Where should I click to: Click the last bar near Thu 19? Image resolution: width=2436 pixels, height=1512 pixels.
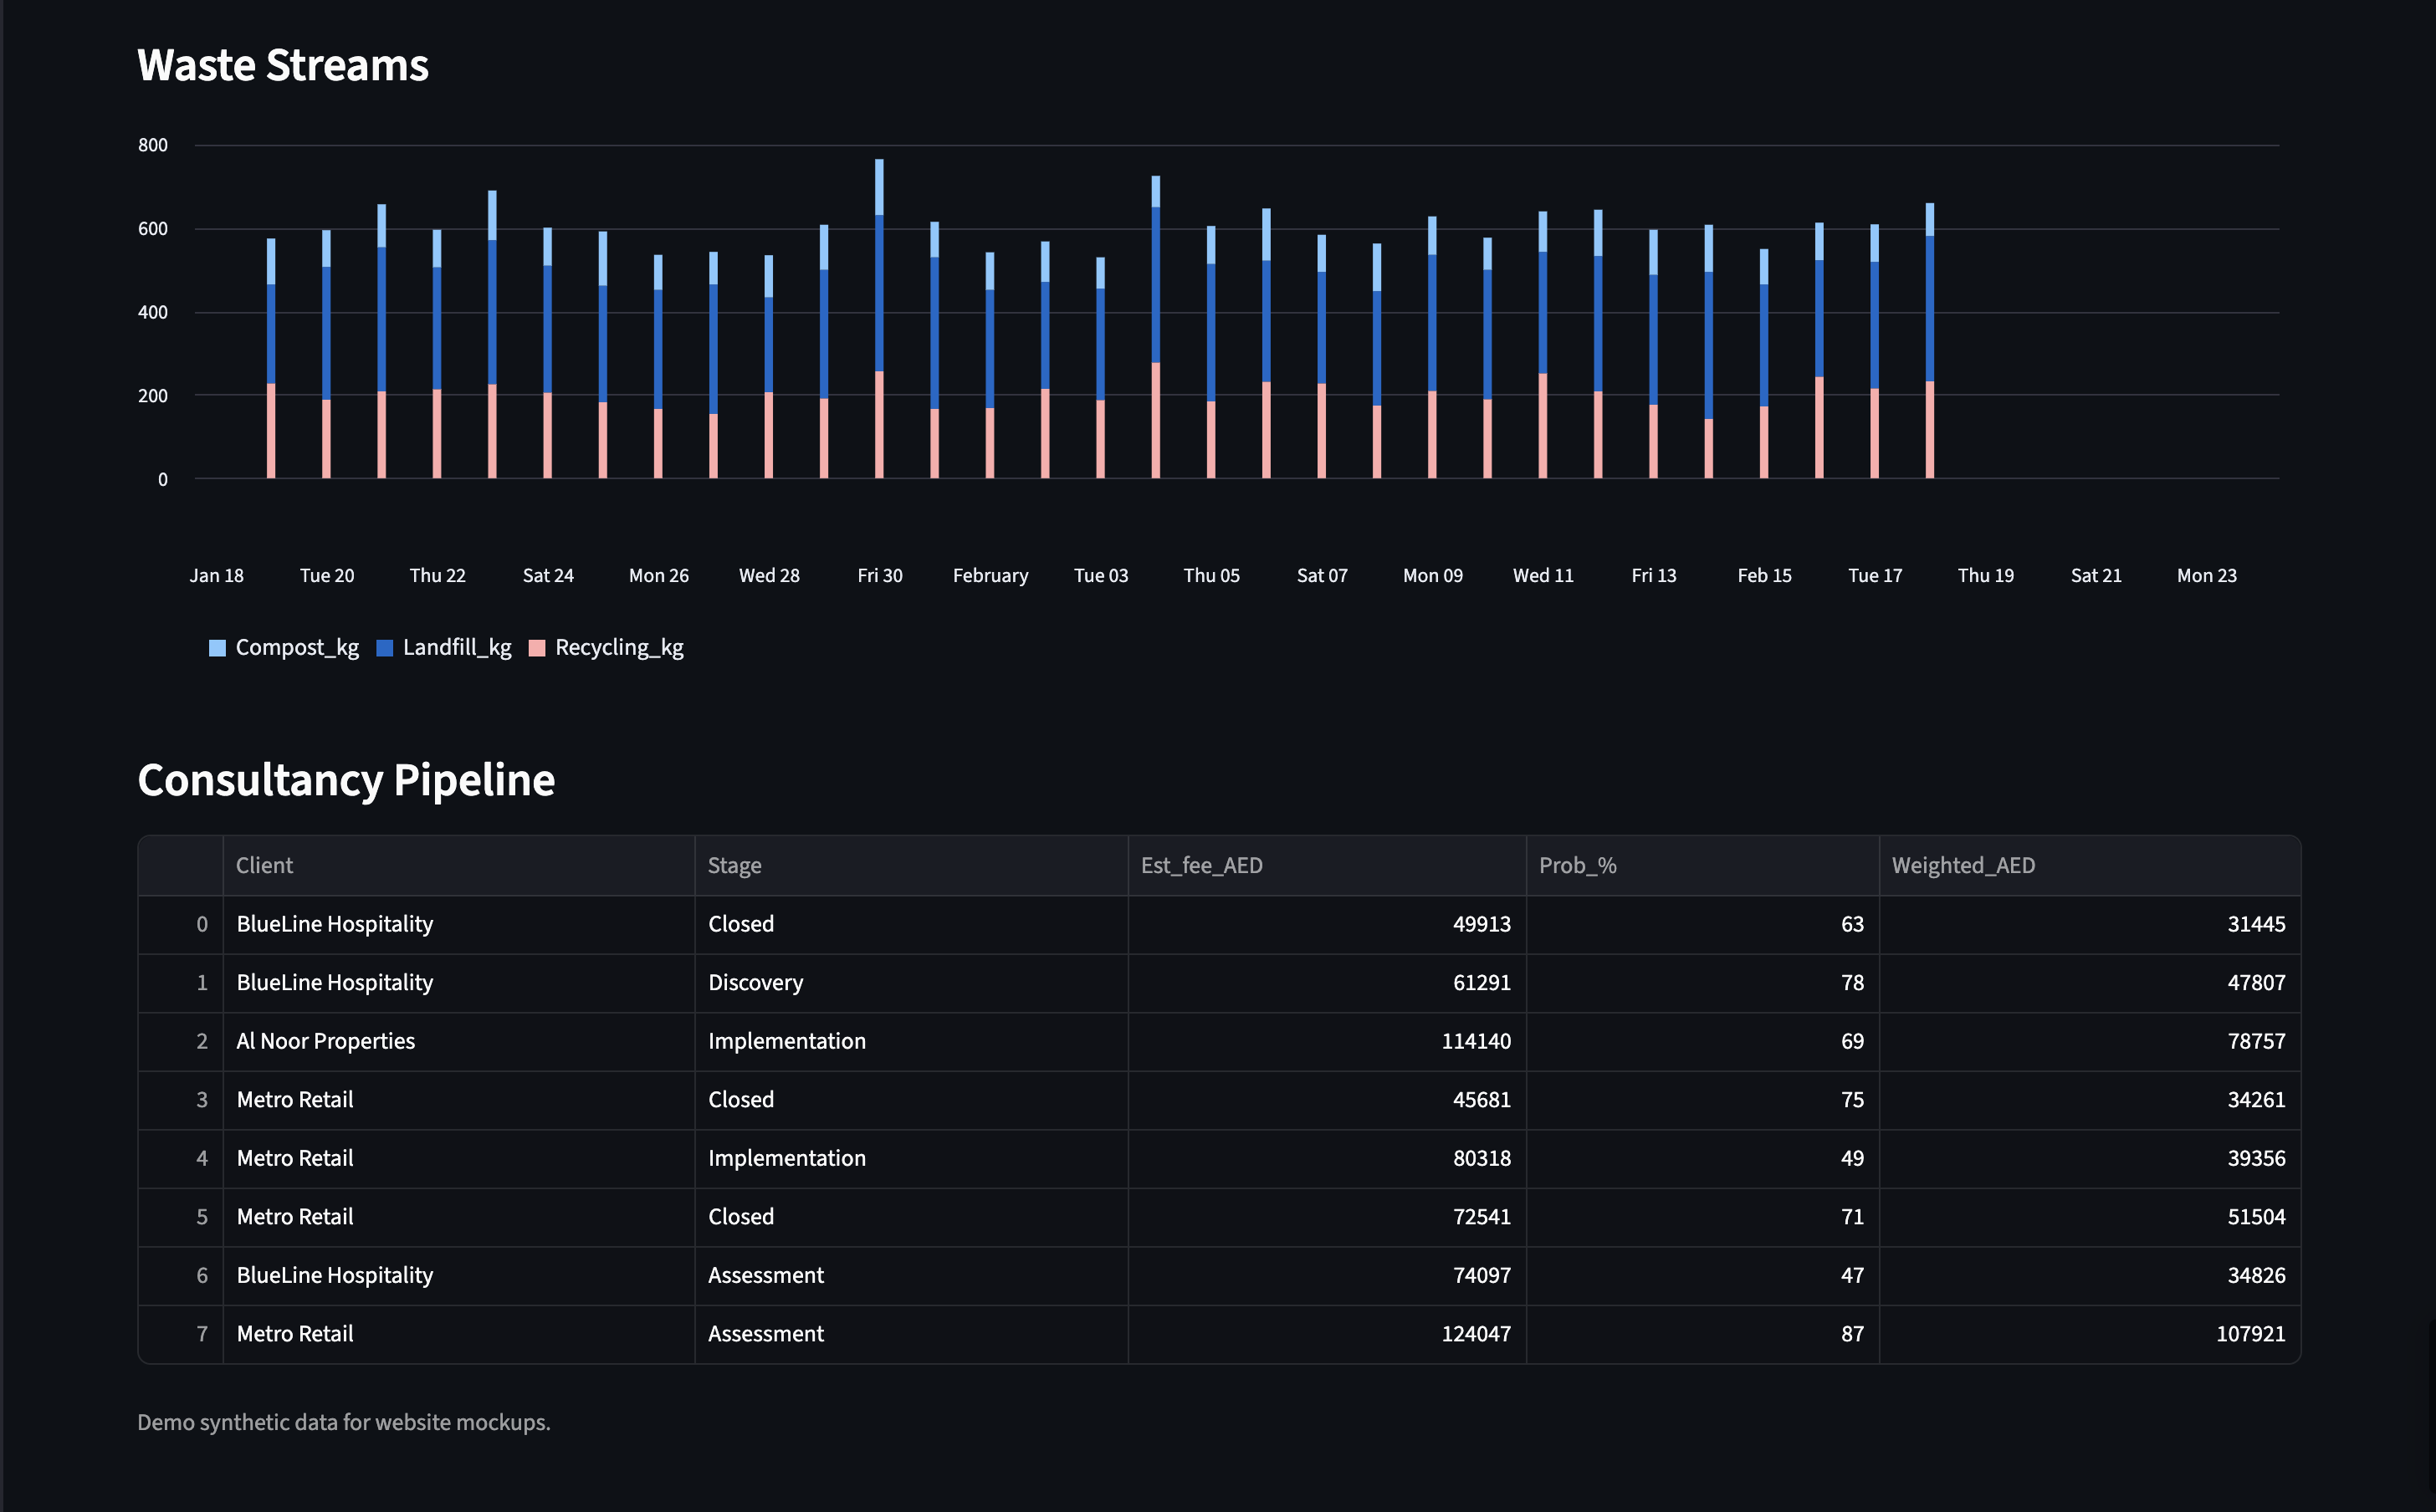(x=1929, y=340)
